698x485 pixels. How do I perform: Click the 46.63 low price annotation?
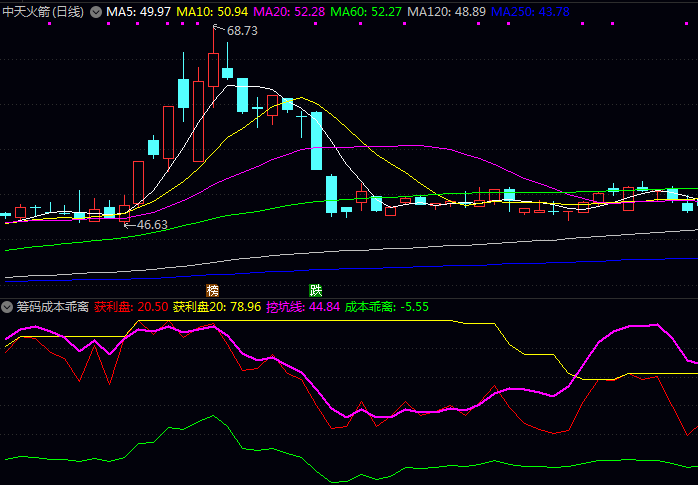(x=152, y=225)
